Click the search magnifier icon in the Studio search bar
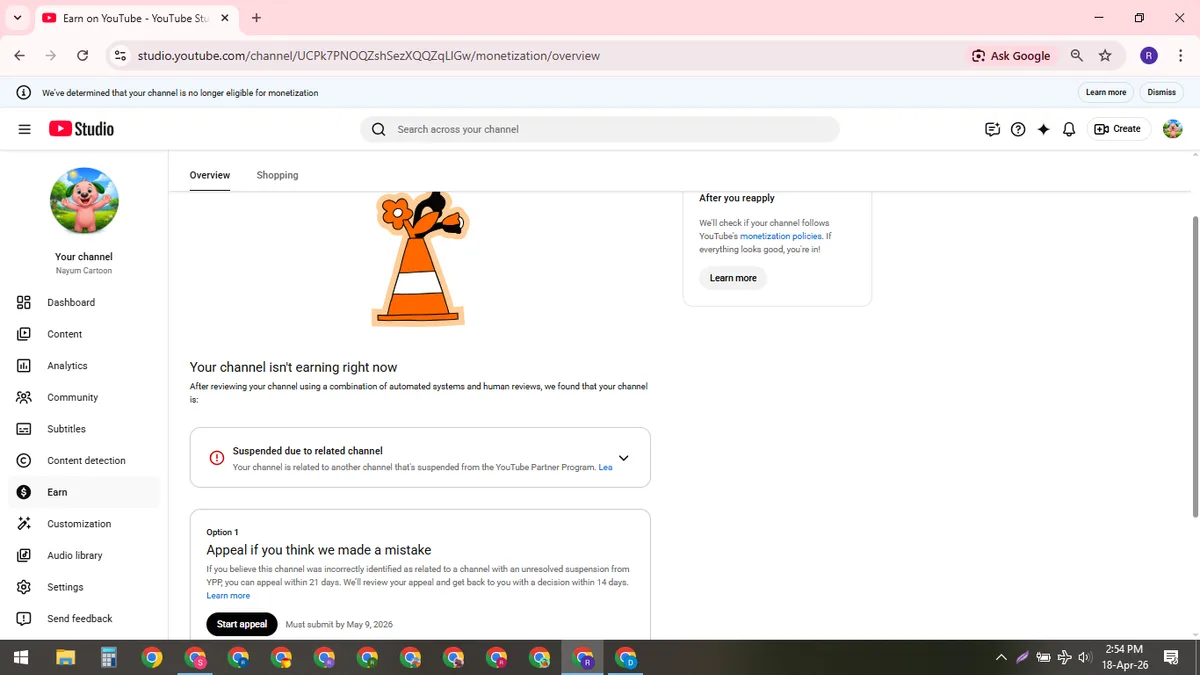Screen dimensions: 1200x675 [x=378, y=129]
